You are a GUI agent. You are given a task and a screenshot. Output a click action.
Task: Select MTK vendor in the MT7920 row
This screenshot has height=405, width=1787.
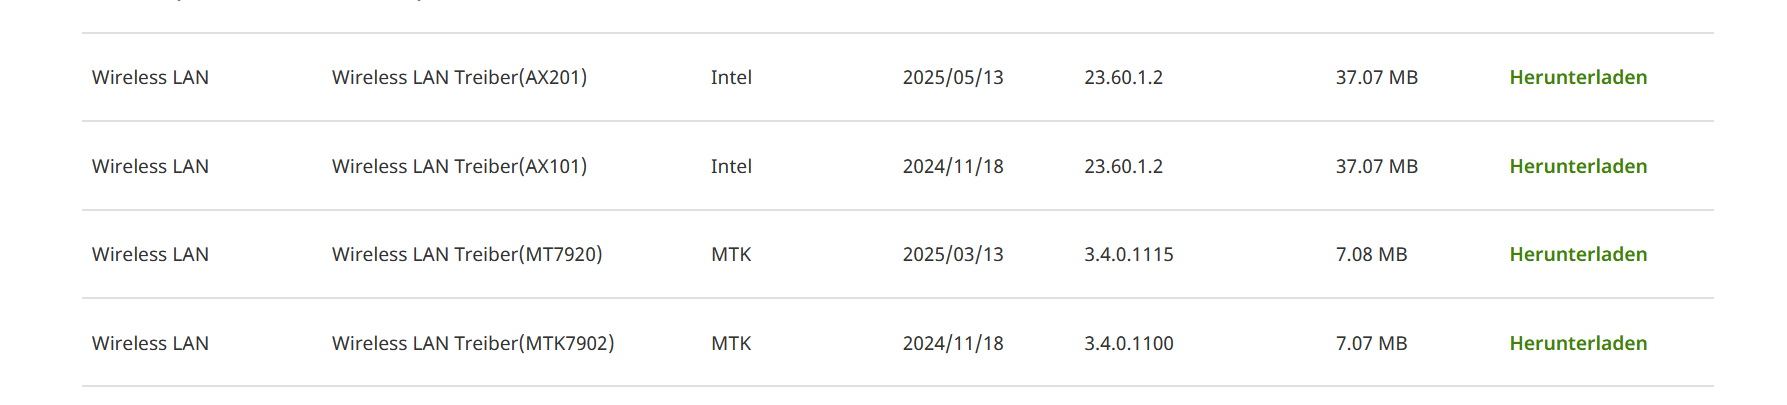click(731, 254)
